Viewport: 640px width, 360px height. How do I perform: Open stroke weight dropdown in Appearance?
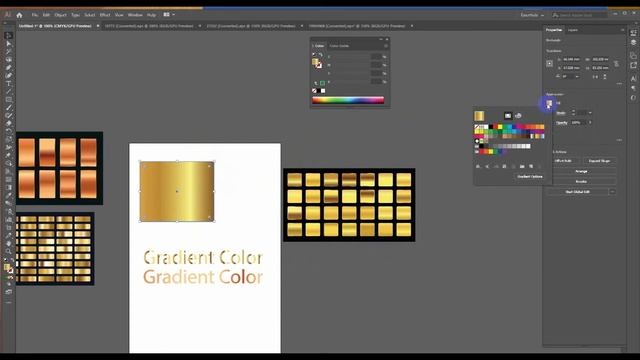click(x=590, y=113)
